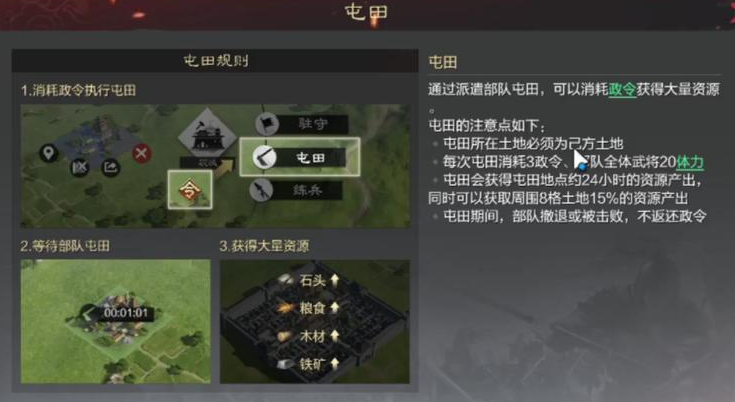Viewport: 735px width, 402px height.
Task: Click the 00:01:01 countdown timer
Action: (126, 313)
